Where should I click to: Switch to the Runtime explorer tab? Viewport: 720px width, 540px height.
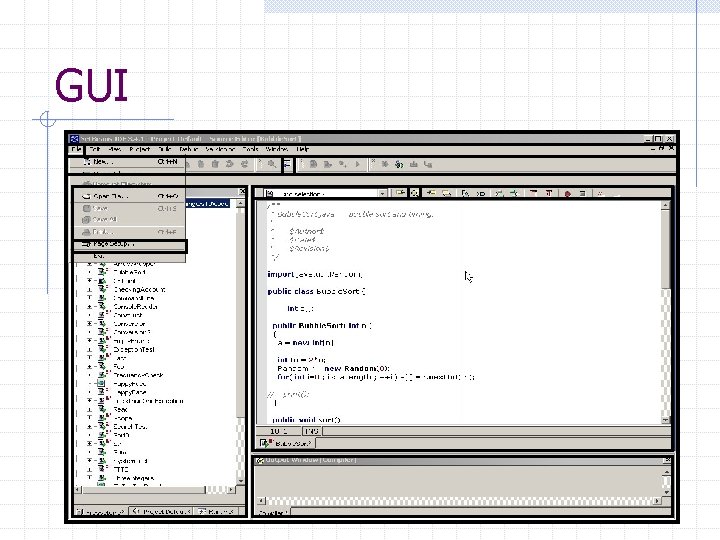(x=216, y=512)
